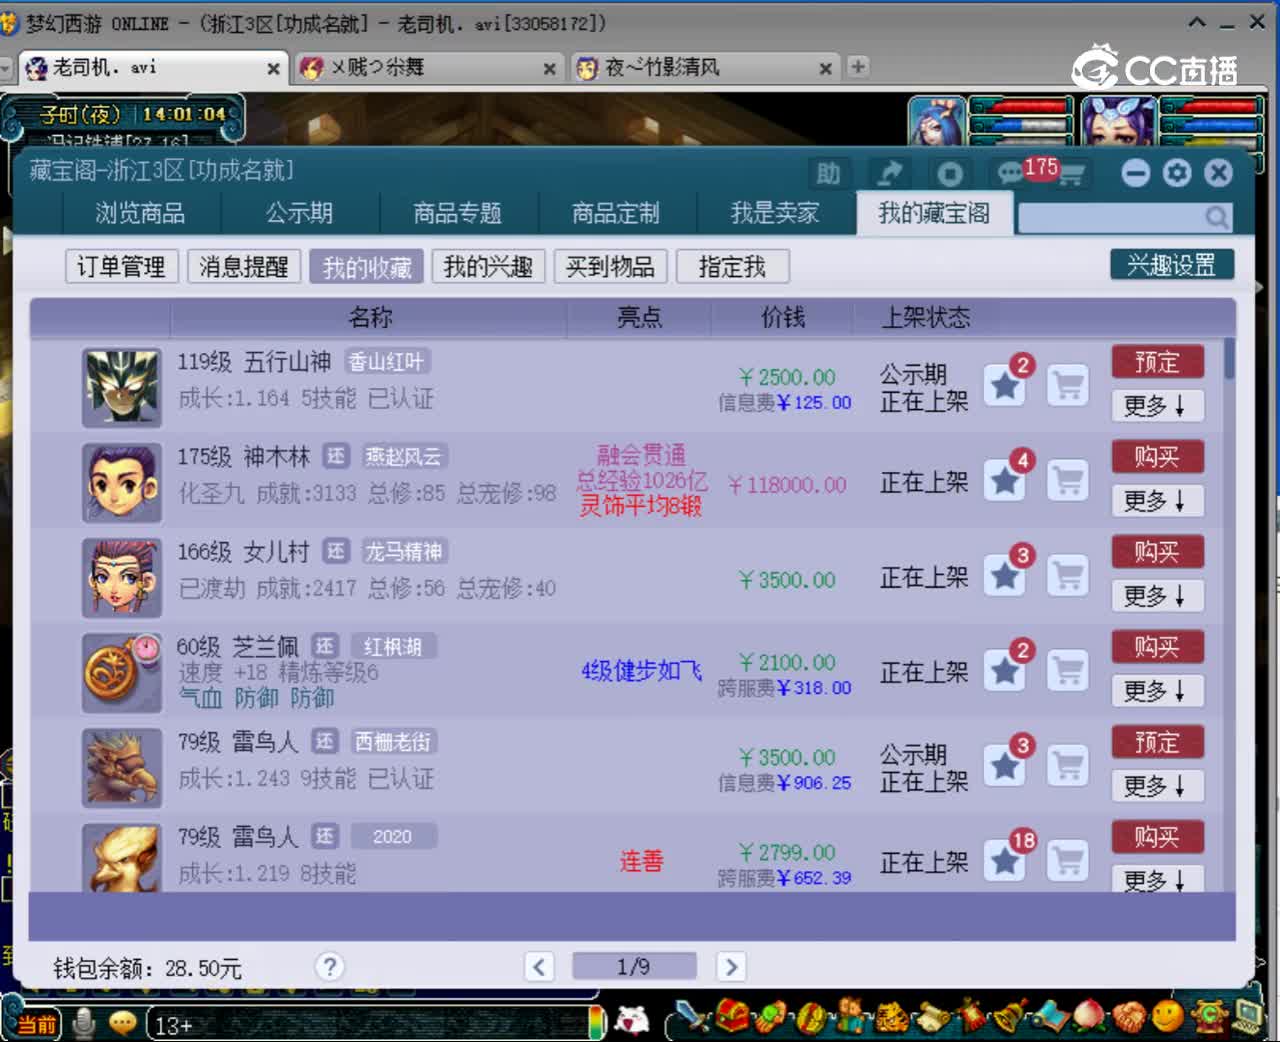The image size is (1280, 1042).
Task: Toggle favorite star for 芝兰佩 row
Action: (x=1005, y=671)
